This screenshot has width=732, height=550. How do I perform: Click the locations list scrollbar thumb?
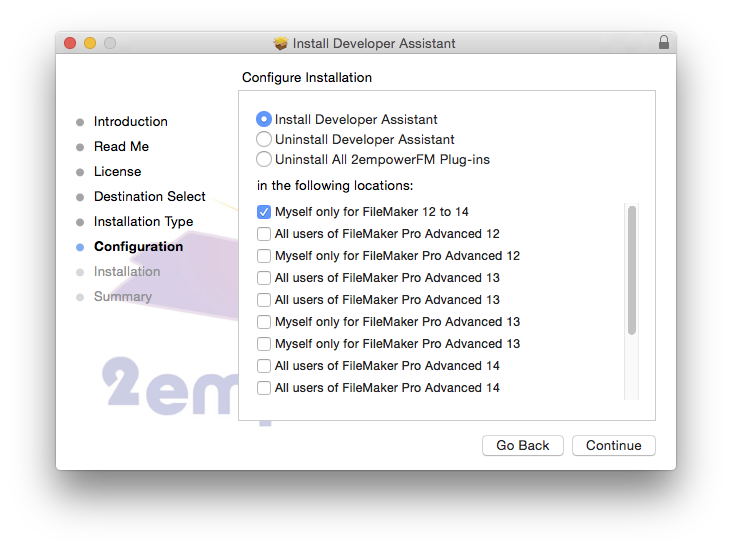[x=632, y=270]
